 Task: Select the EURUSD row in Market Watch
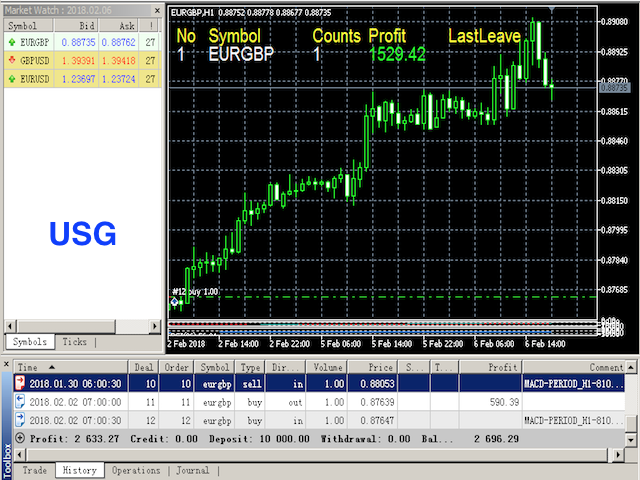point(82,78)
